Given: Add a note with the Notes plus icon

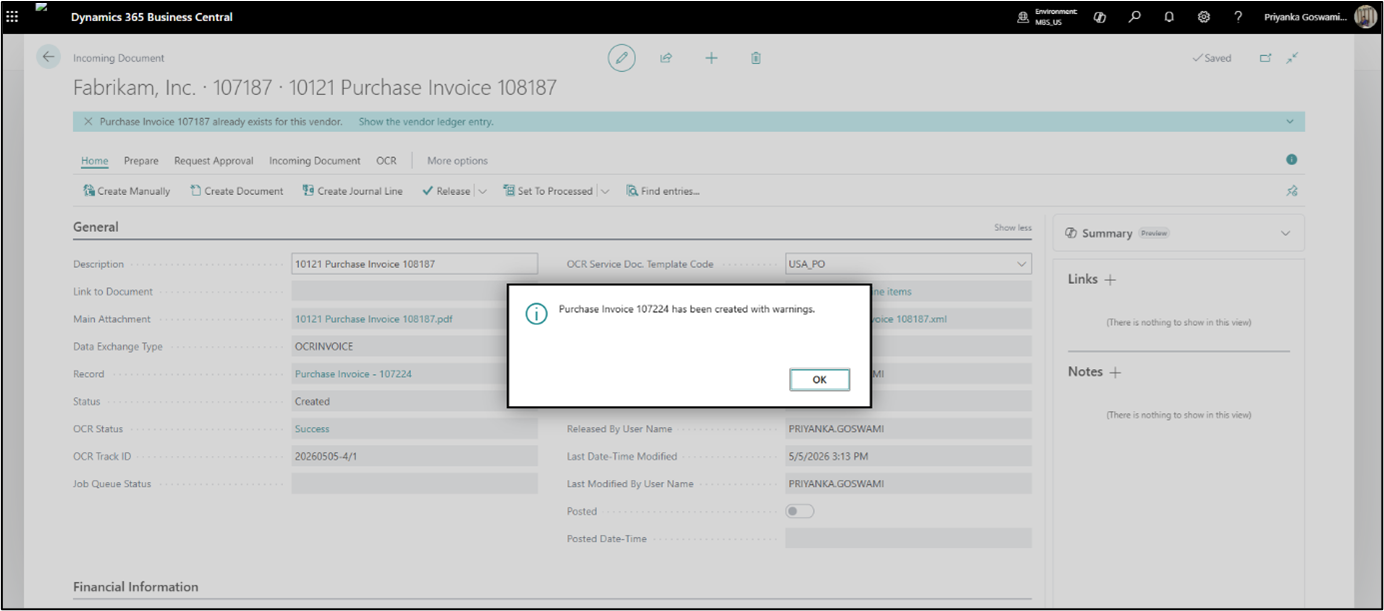Looking at the screenshot, I should tap(1116, 372).
